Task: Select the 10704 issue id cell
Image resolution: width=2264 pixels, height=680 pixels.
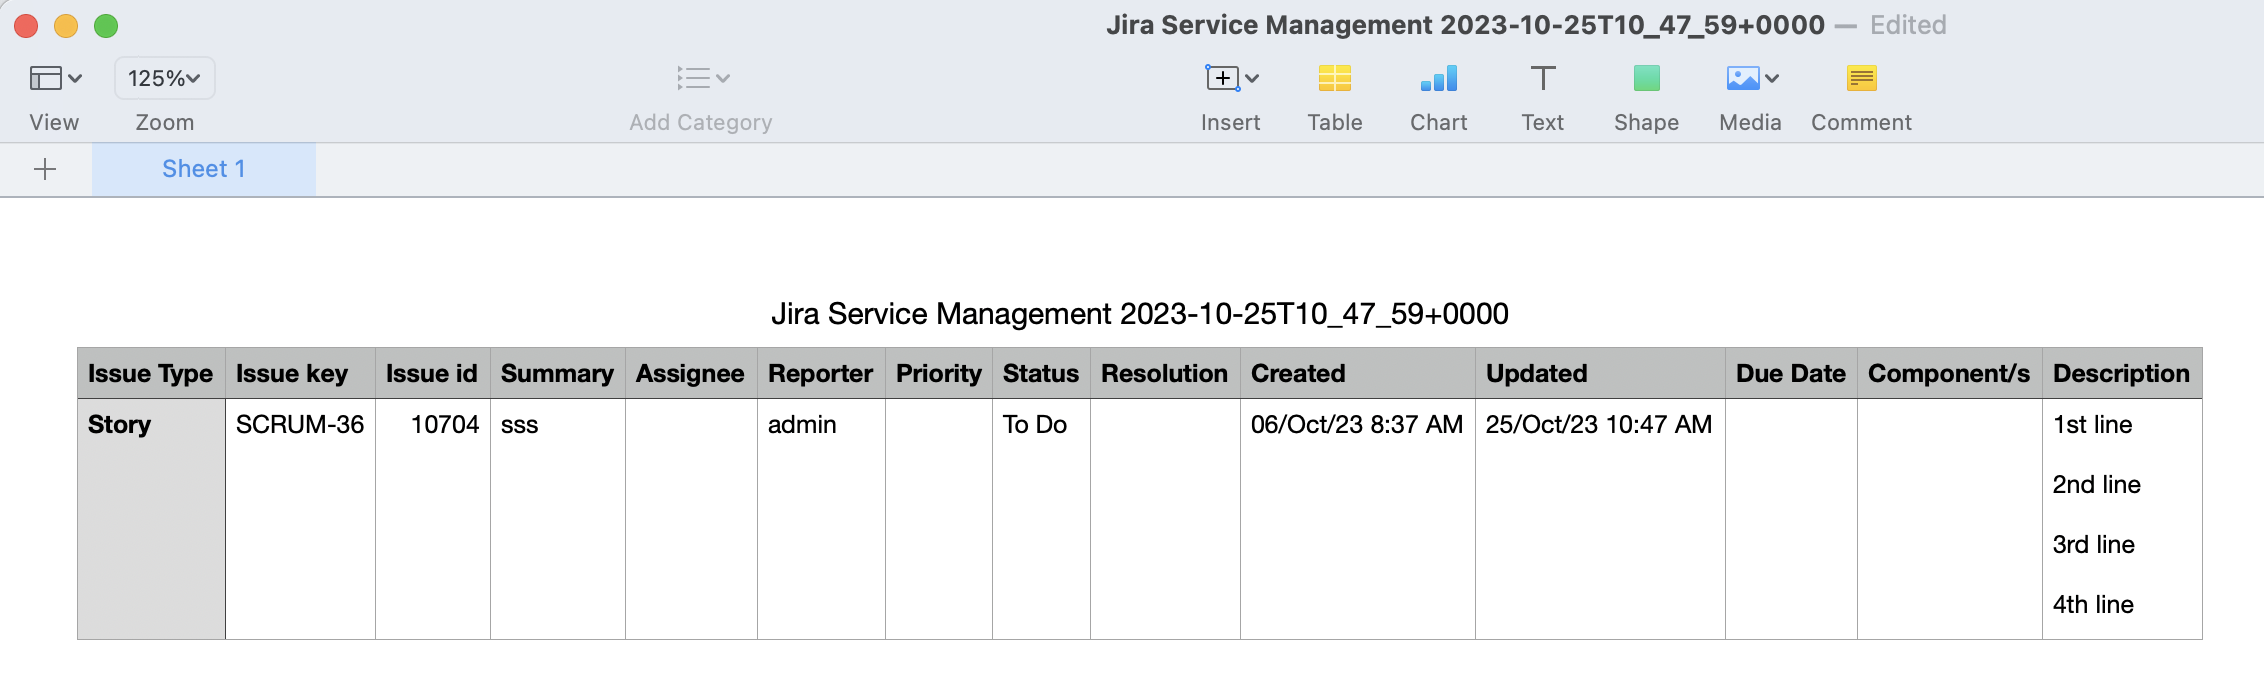Action: coord(432,519)
